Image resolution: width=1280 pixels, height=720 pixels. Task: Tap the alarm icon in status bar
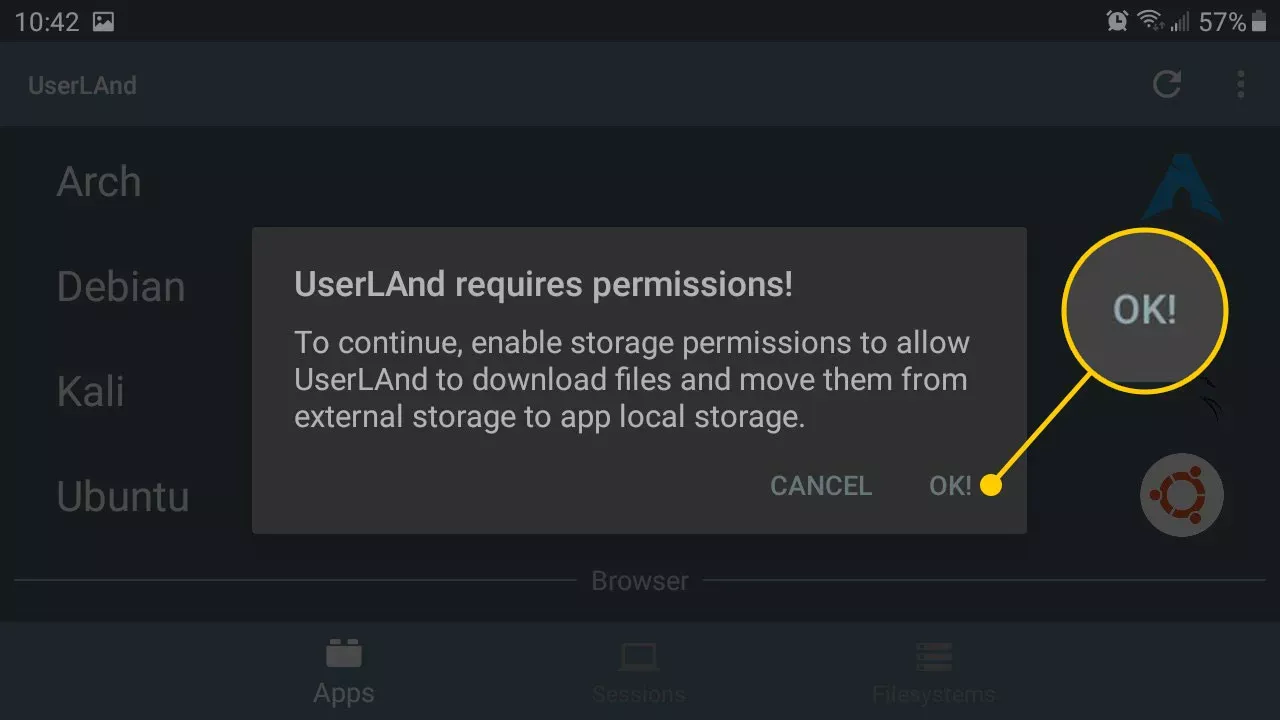[x=1117, y=21]
